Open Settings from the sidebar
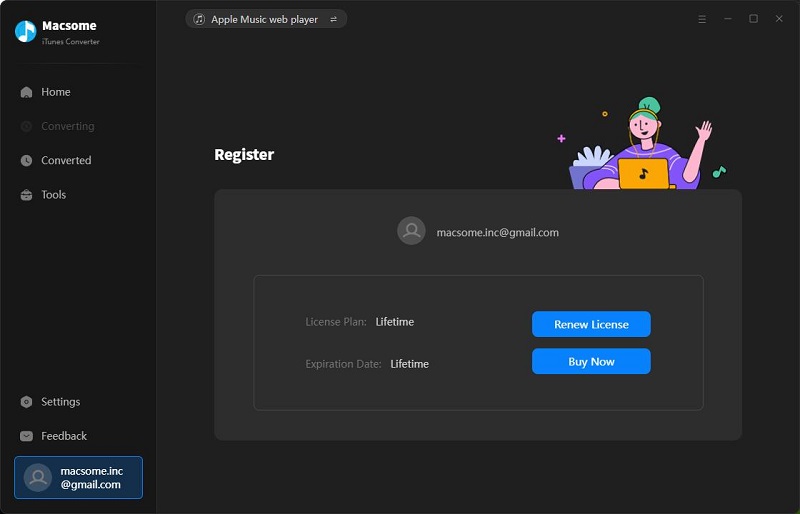The width and height of the screenshot is (800, 514). [x=61, y=402]
